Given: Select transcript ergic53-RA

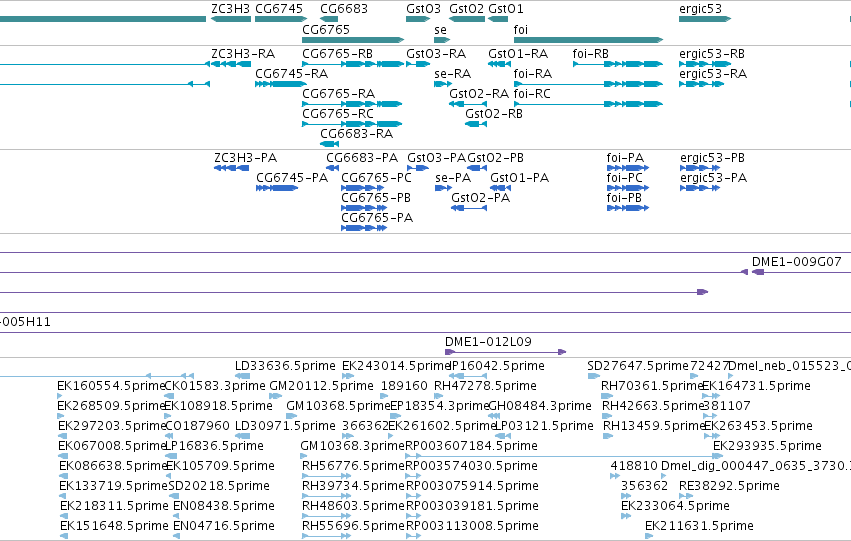Looking at the screenshot, I should [x=713, y=74].
